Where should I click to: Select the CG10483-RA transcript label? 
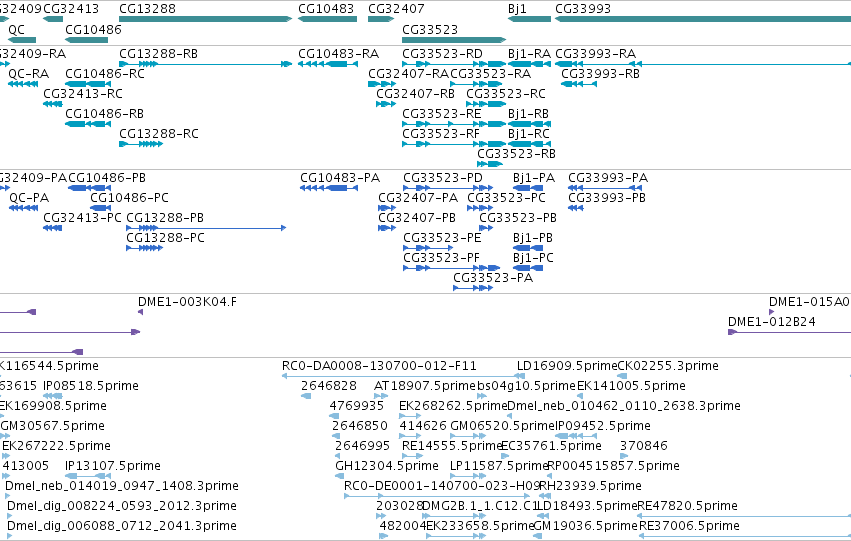coord(339,54)
